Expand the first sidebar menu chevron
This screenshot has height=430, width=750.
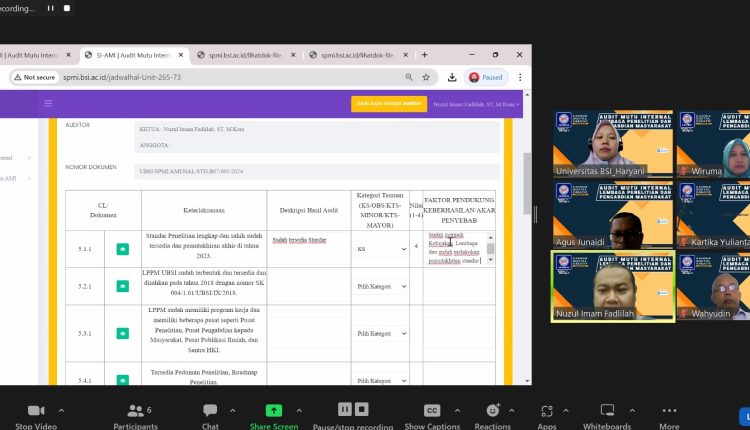29,158
